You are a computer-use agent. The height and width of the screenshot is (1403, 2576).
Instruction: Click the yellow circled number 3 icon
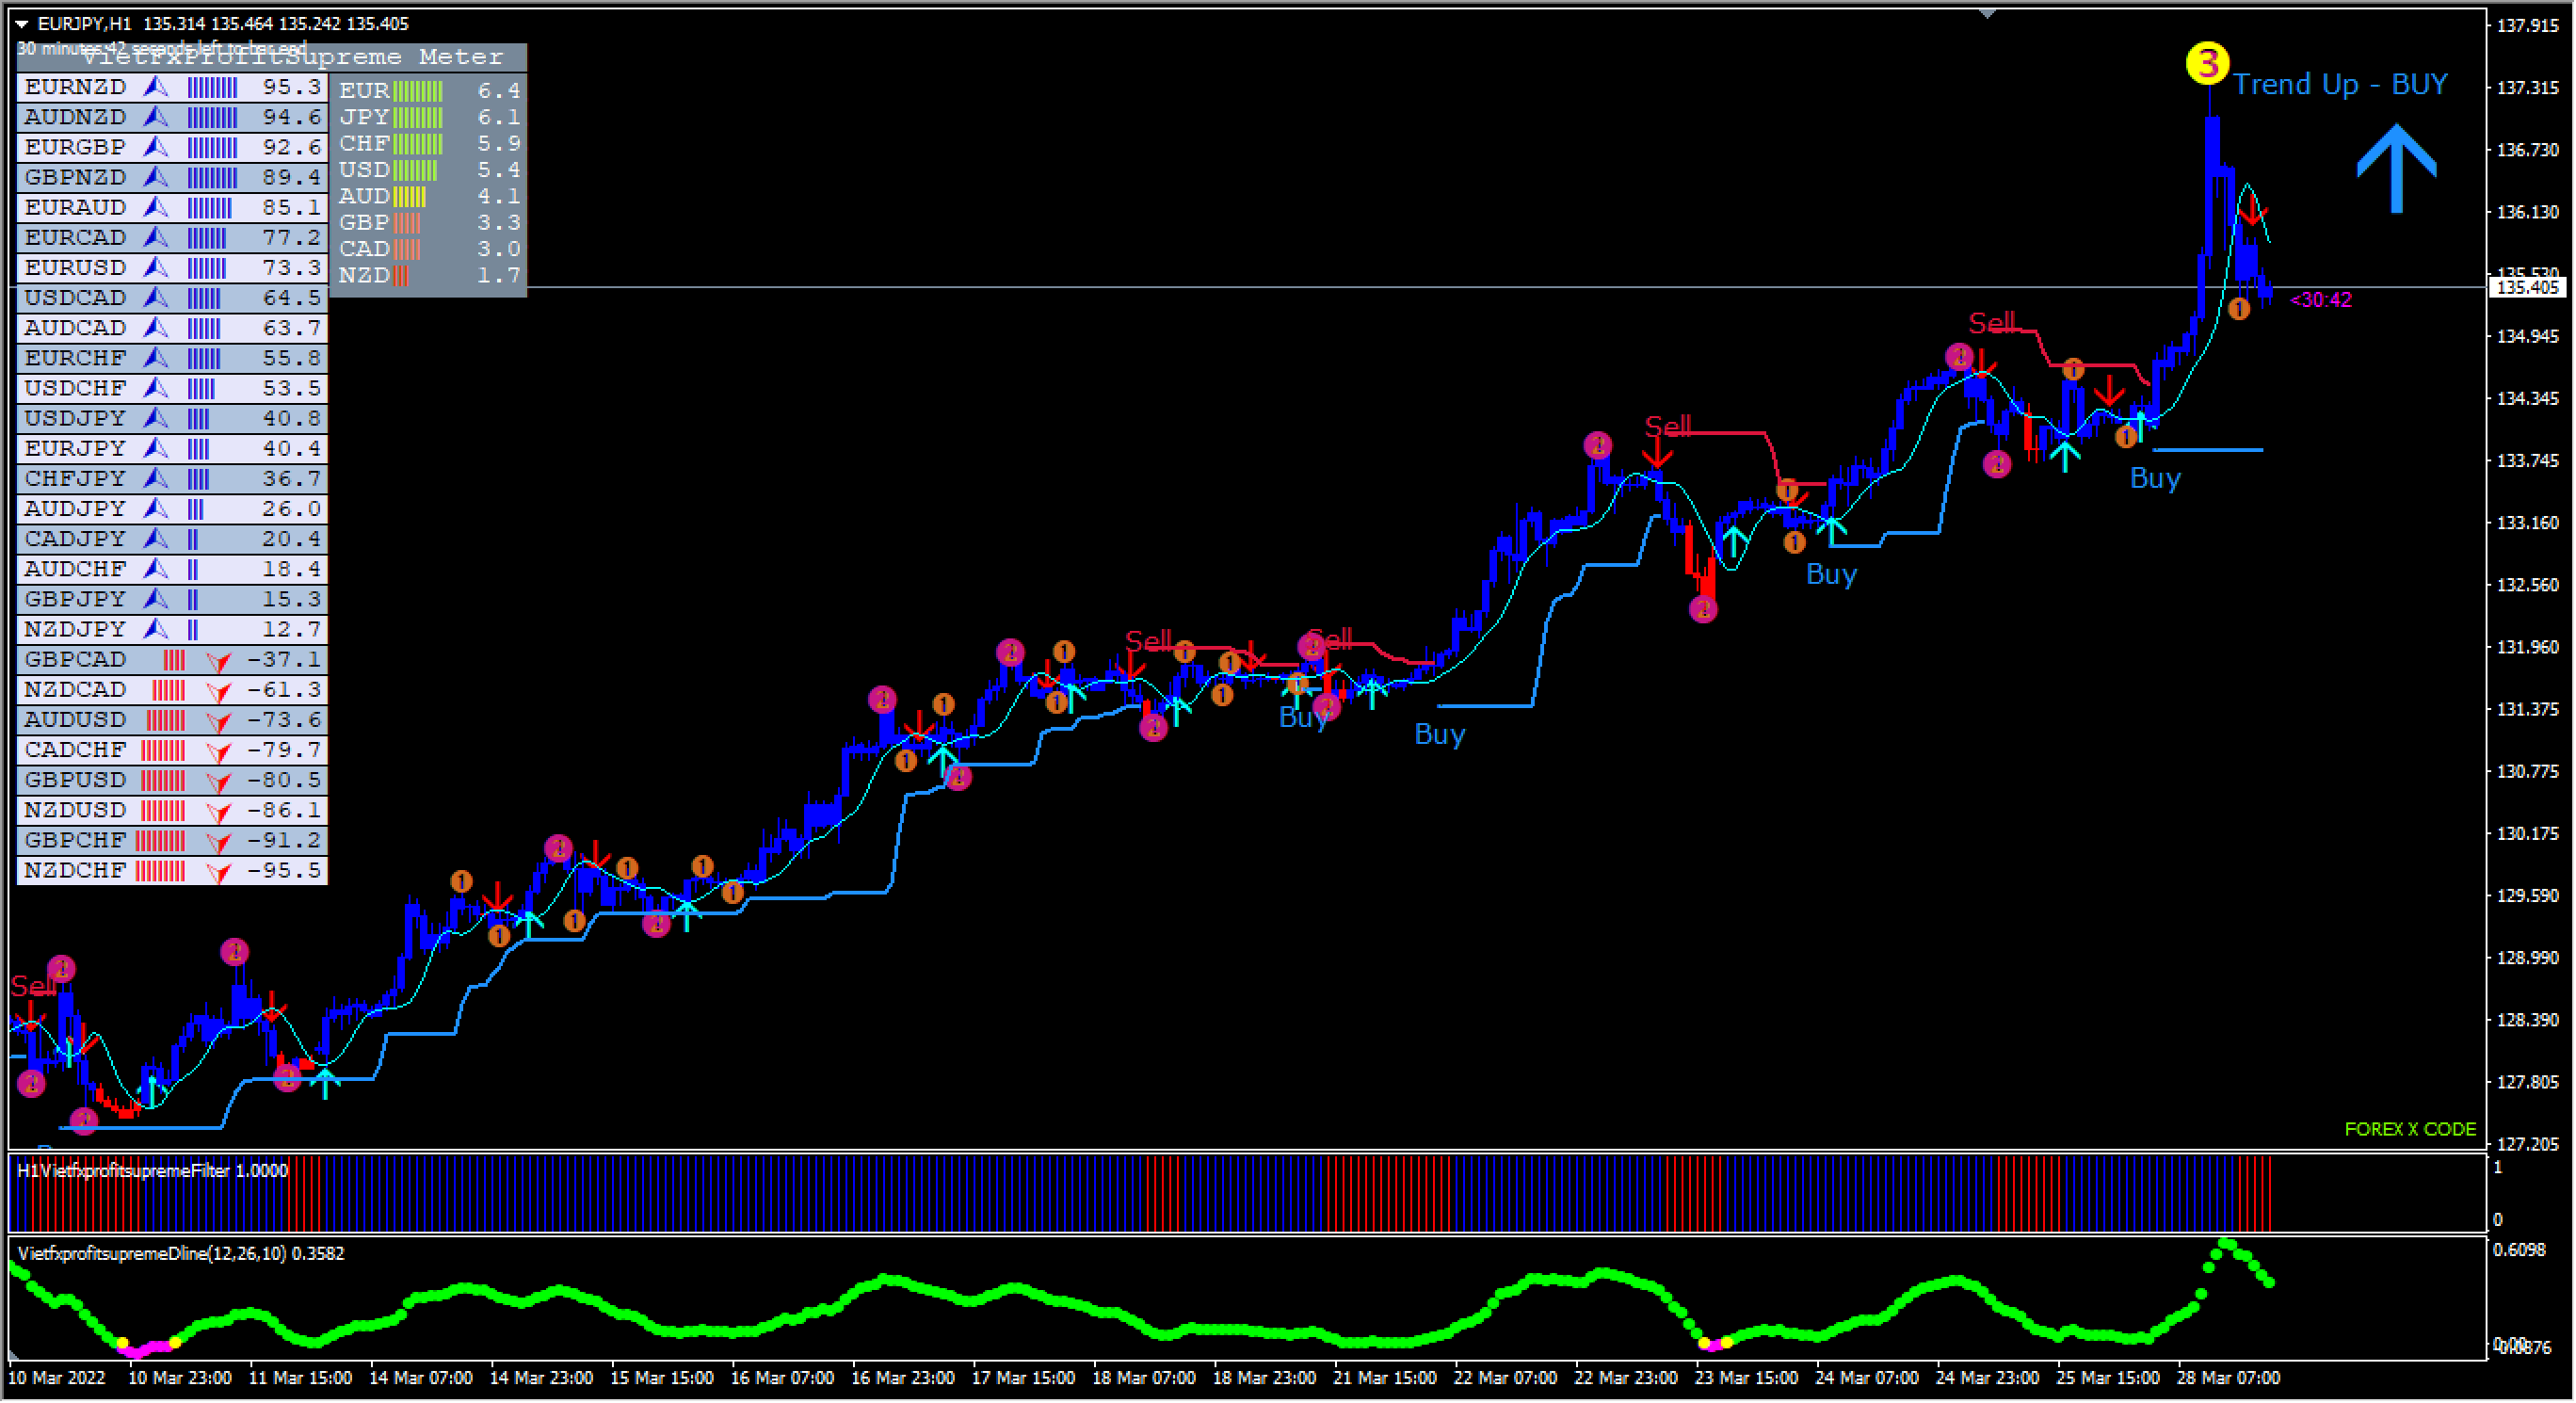click(x=2208, y=64)
